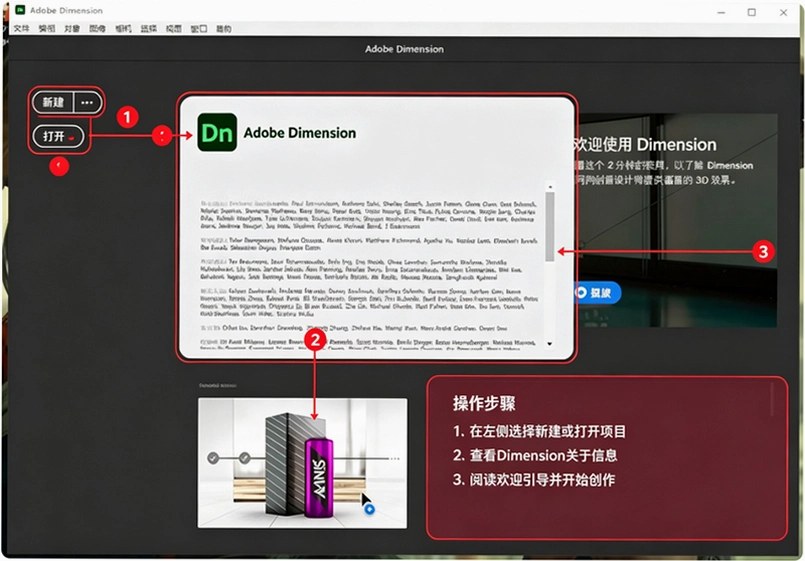Open the 对象 (Object) menu

(72, 29)
